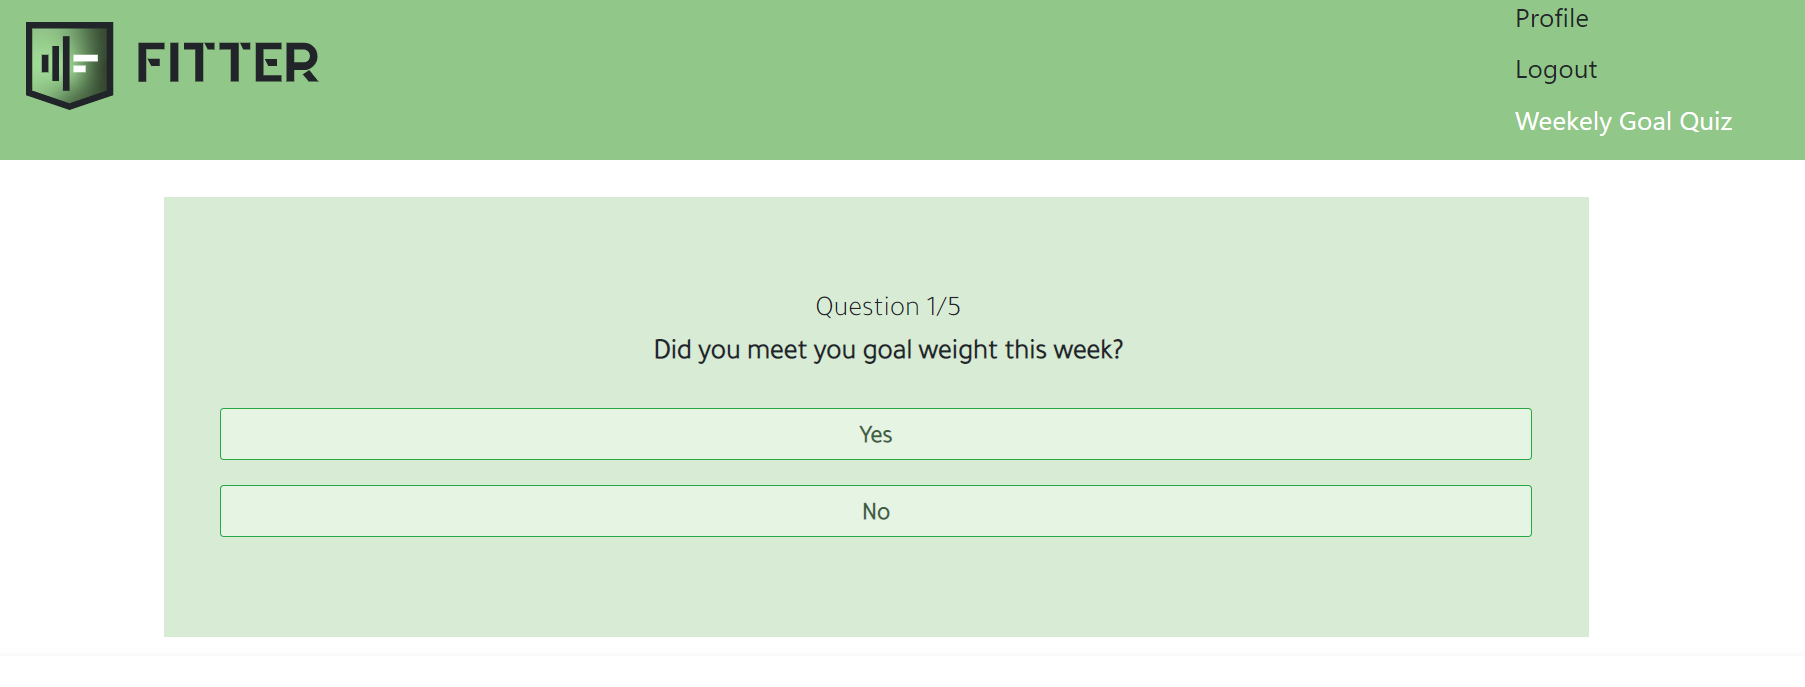Select the FITTER wordmark text
1805x687 pixels.
coord(226,63)
